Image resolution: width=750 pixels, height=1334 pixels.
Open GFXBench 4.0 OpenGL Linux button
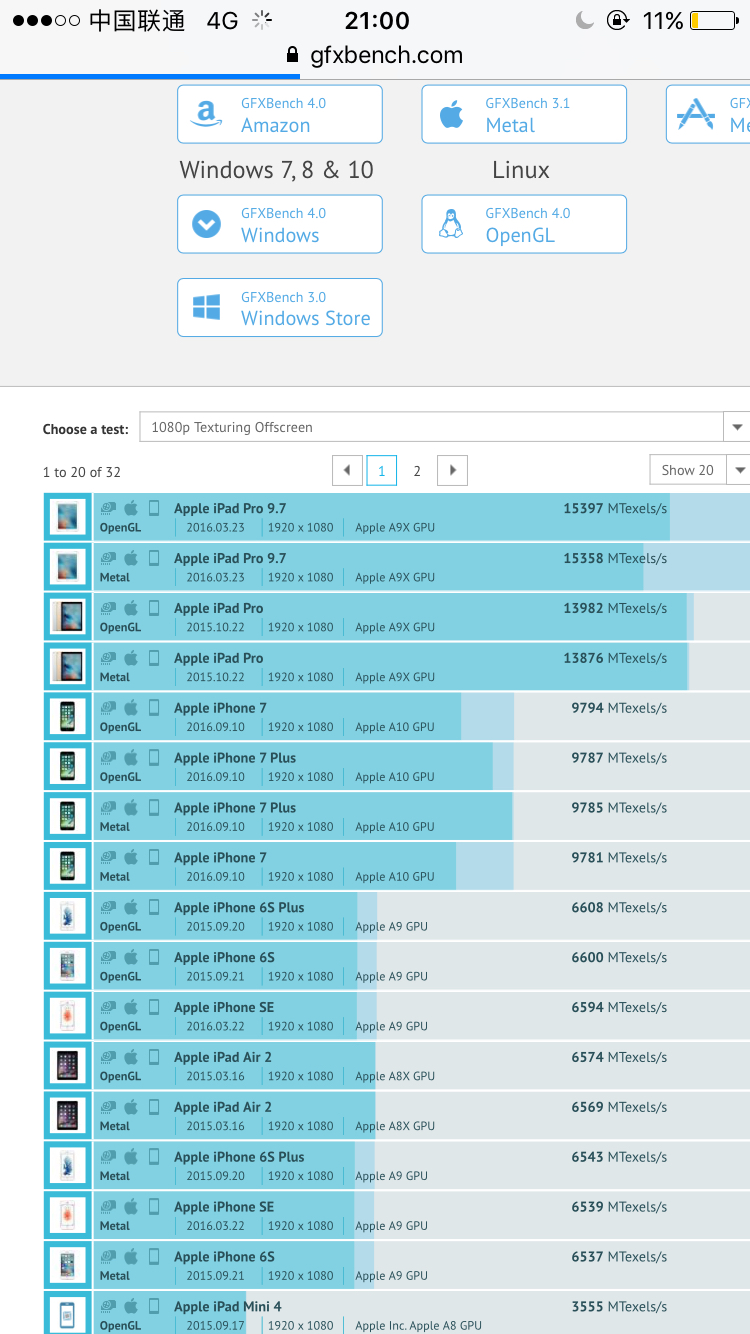[524, 224]
